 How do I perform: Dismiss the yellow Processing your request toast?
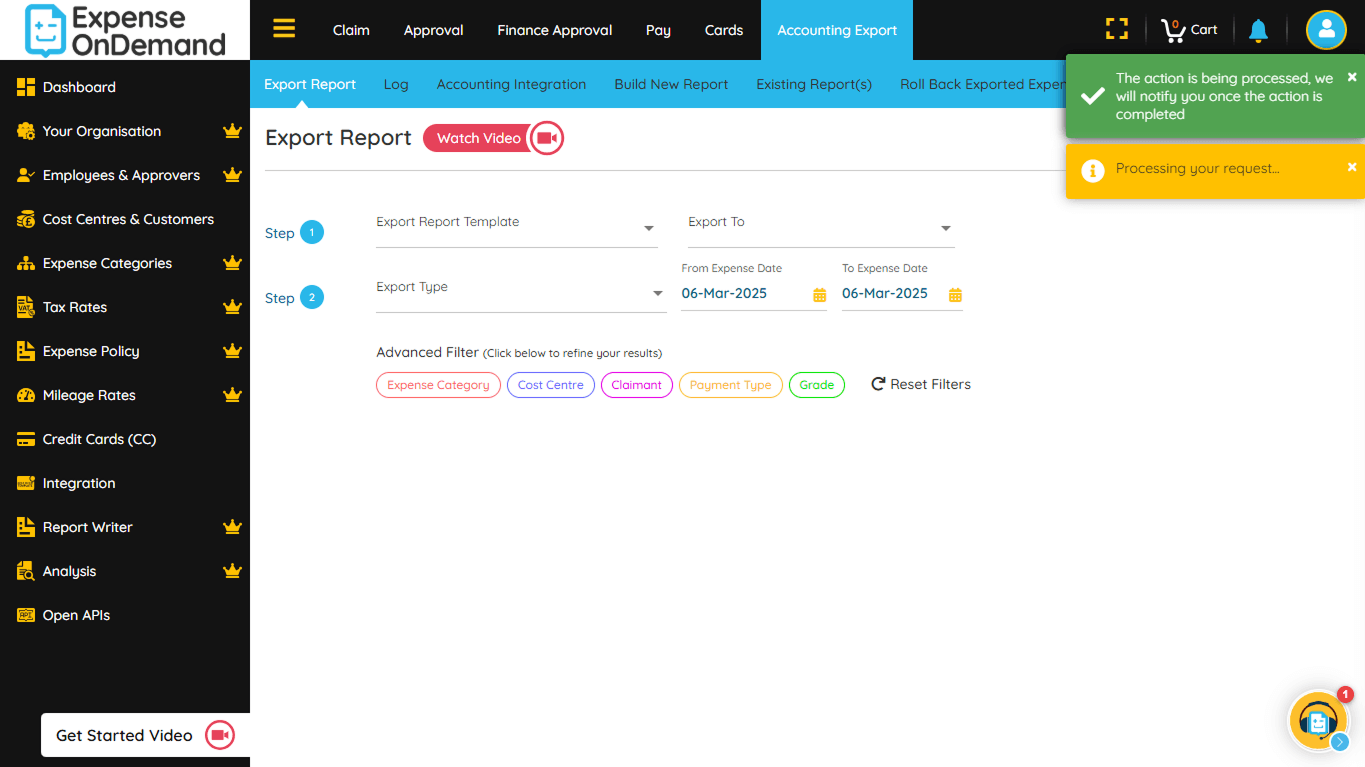point(1352,167)
